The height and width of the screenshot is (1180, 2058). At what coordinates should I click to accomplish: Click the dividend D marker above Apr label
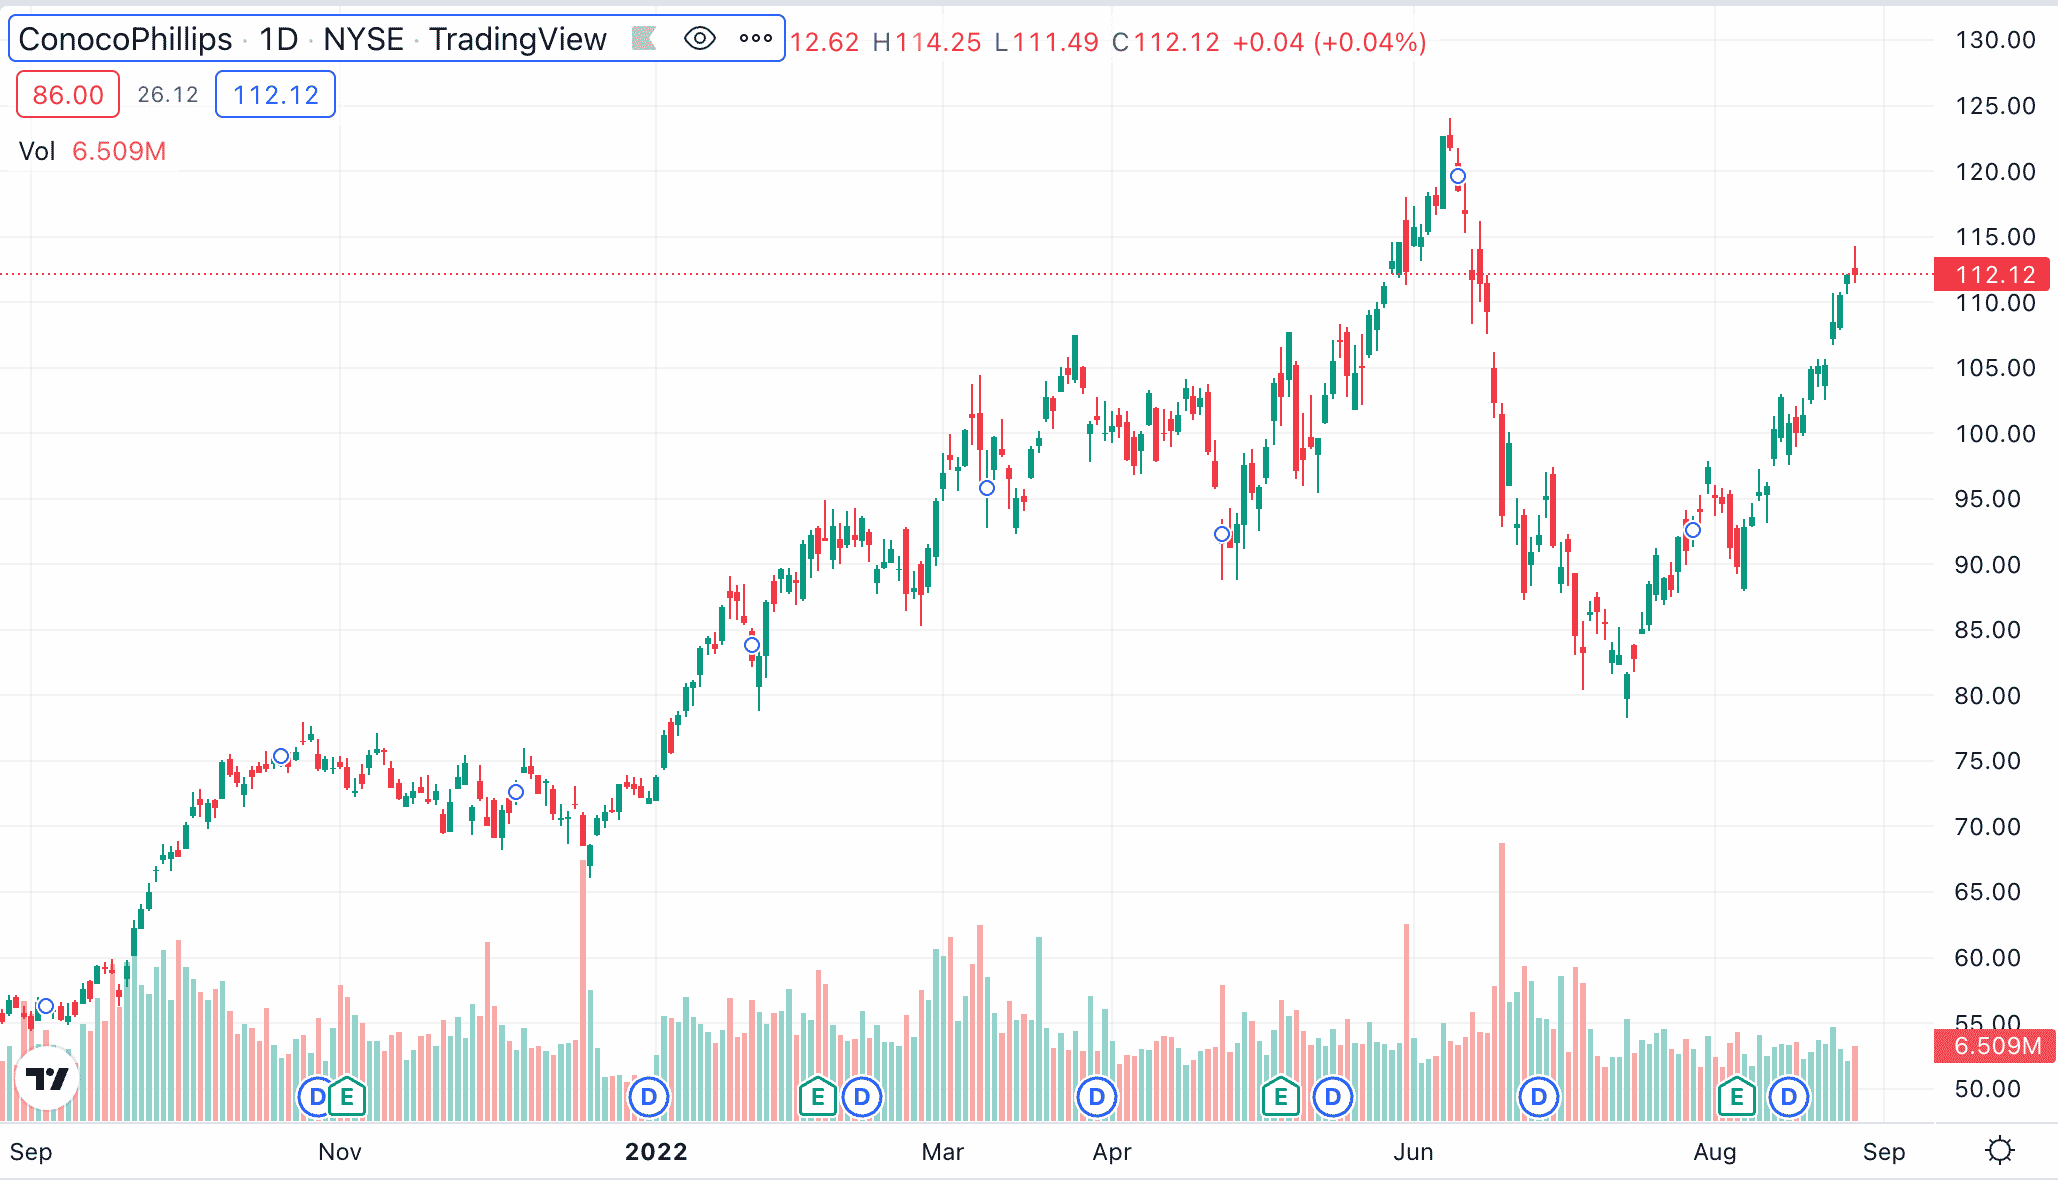pos(1096,1097)
